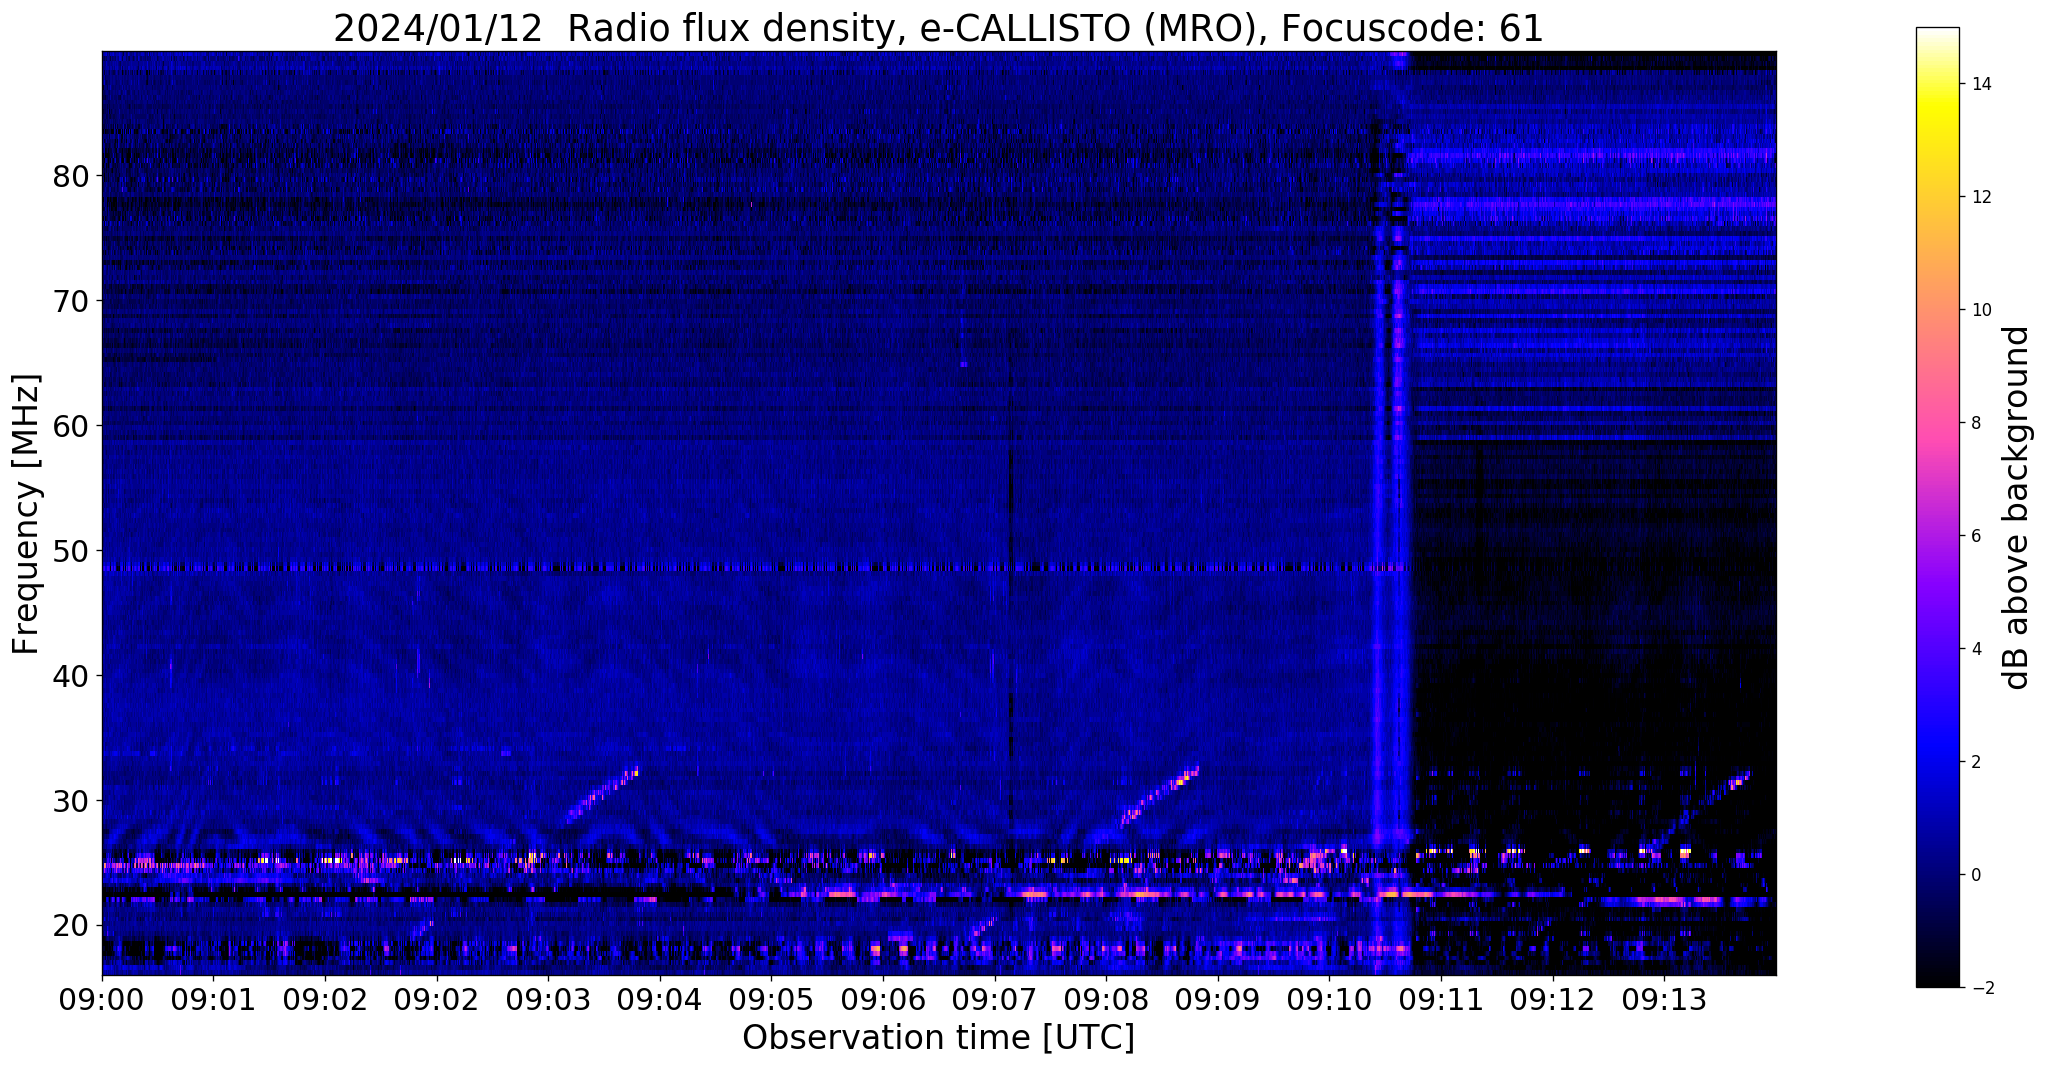This screenshot has width=2047, height=1067.
Task: Click the 'Observation time [UTC]' x-axis label
Action: click(938, 1038)
